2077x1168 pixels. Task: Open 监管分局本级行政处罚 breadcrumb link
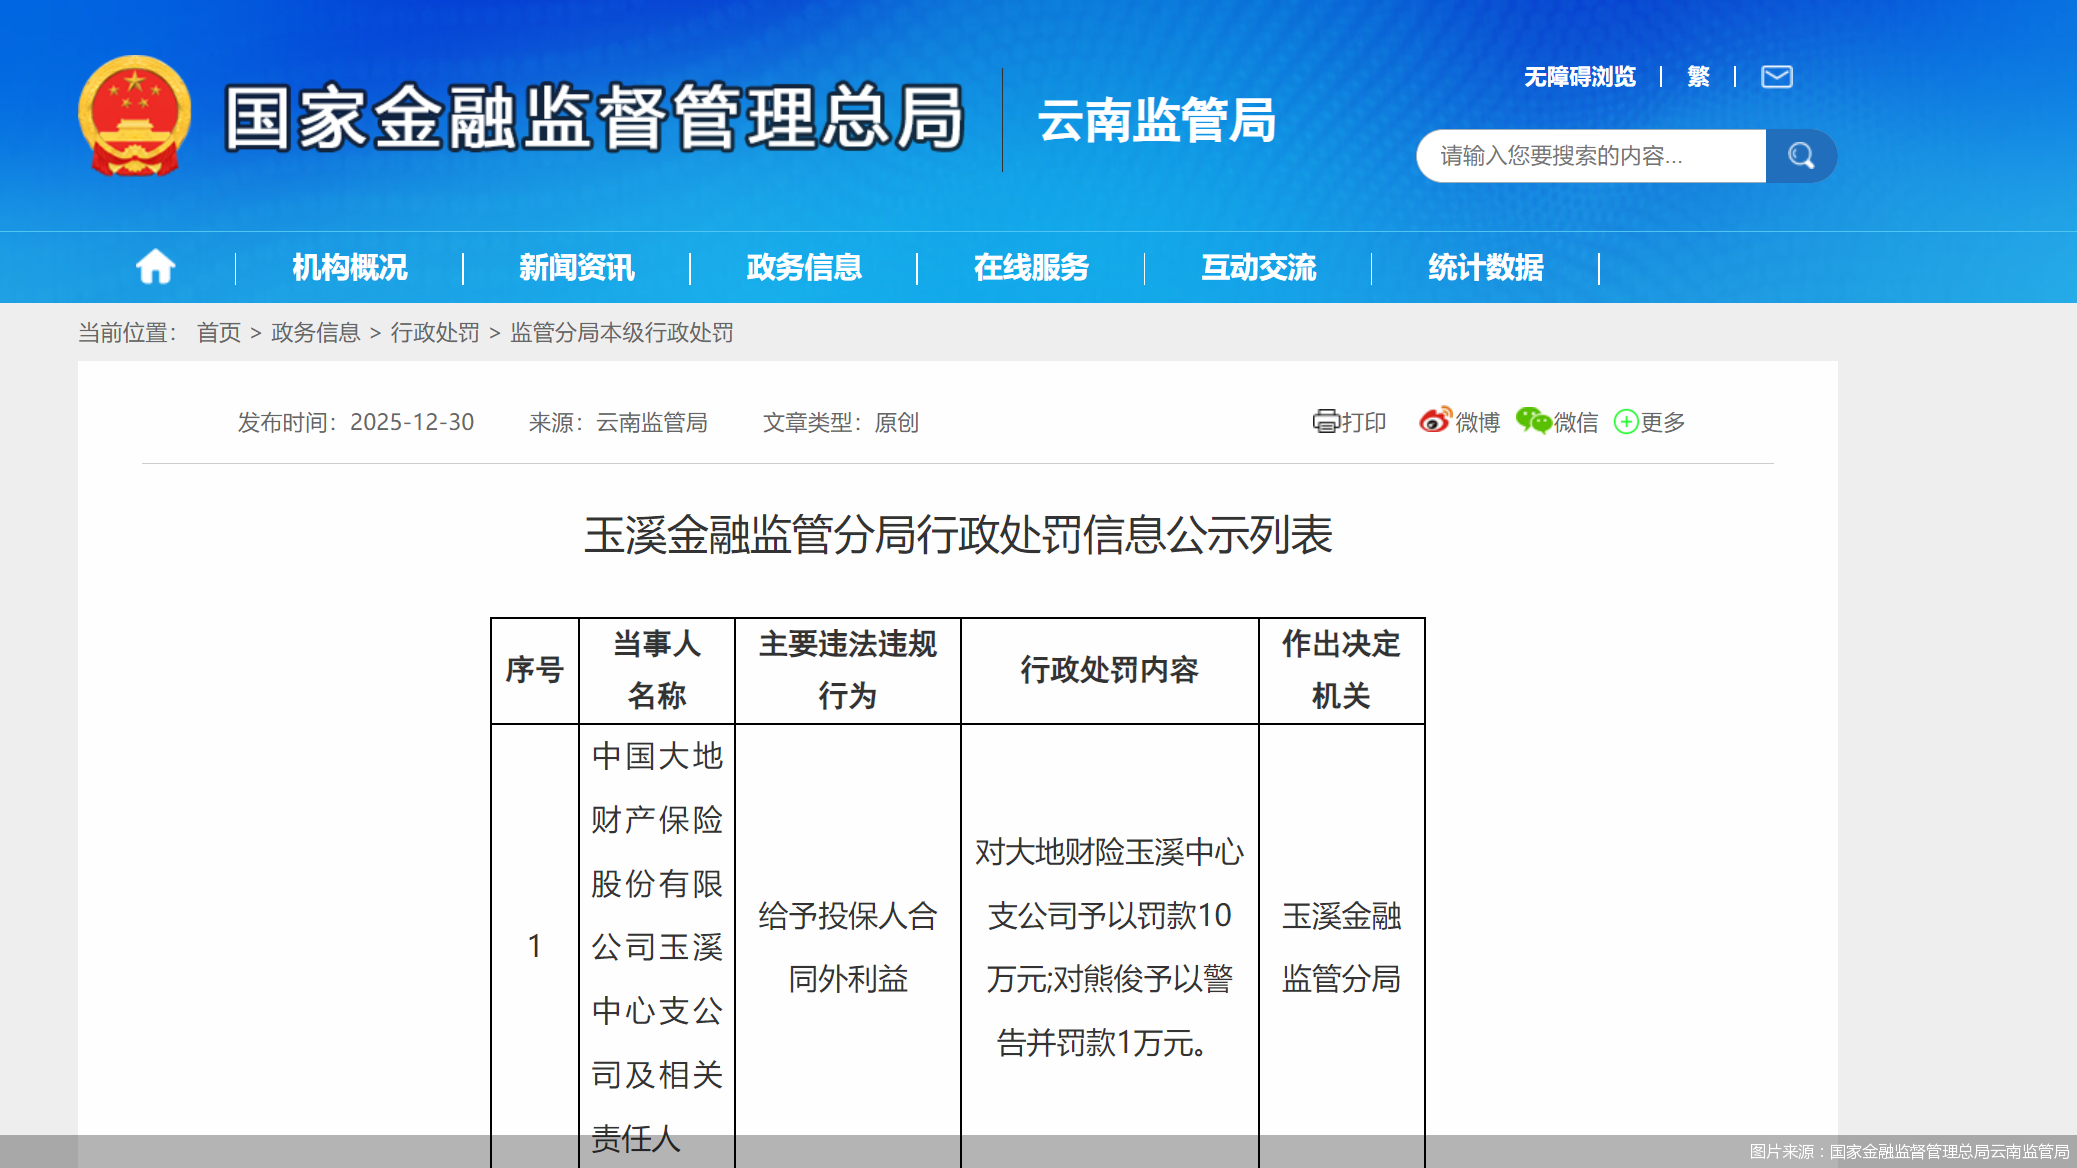pos(621,332)
